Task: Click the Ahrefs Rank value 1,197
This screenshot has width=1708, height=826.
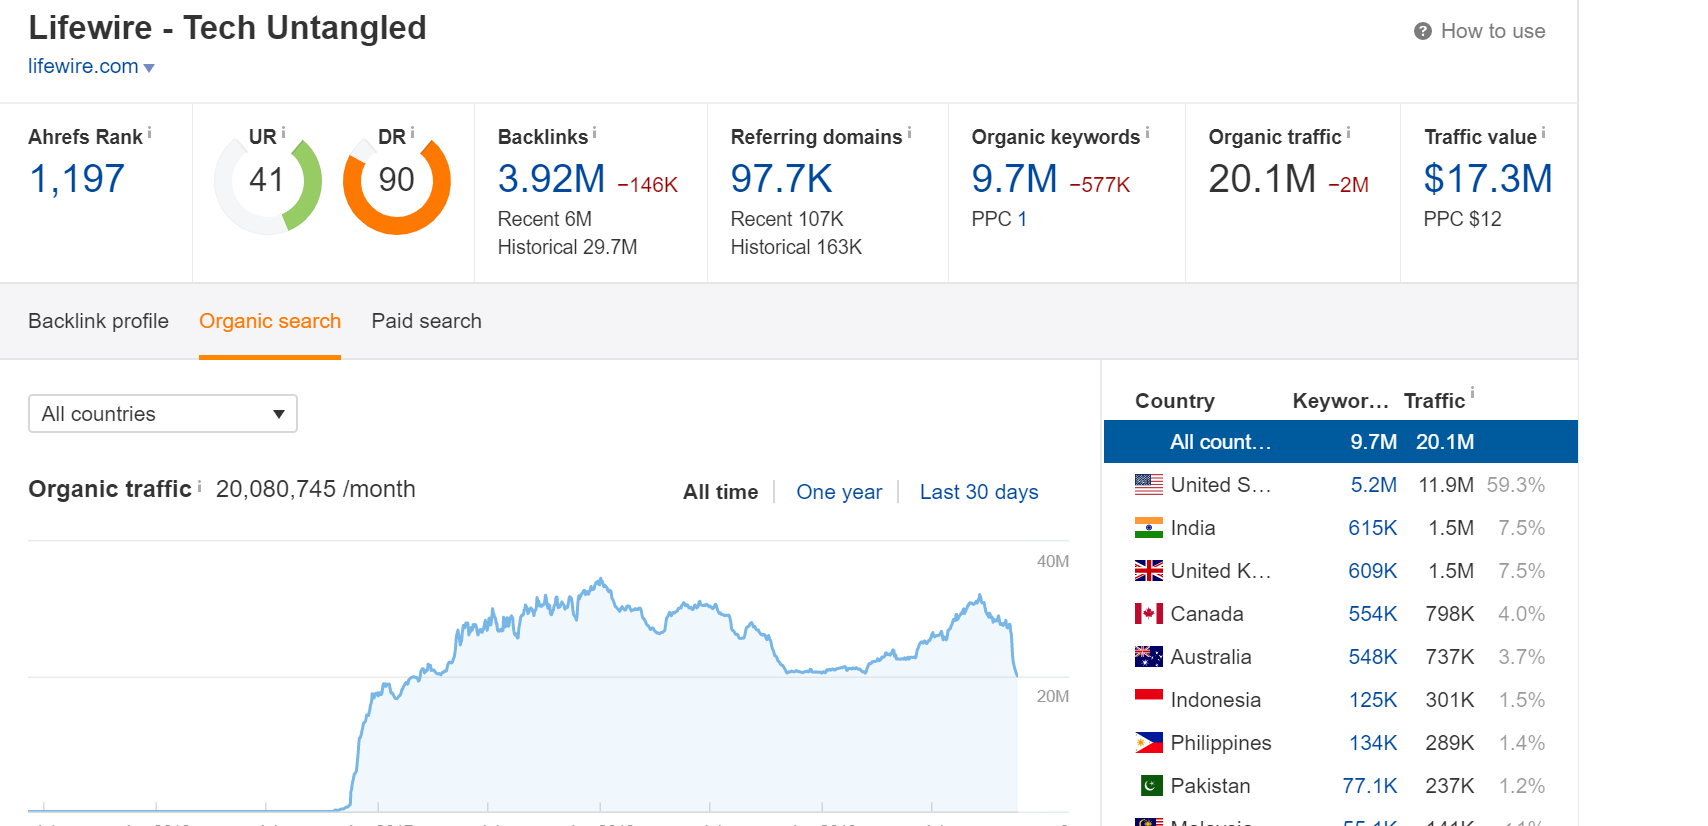Action: (77, 179)
